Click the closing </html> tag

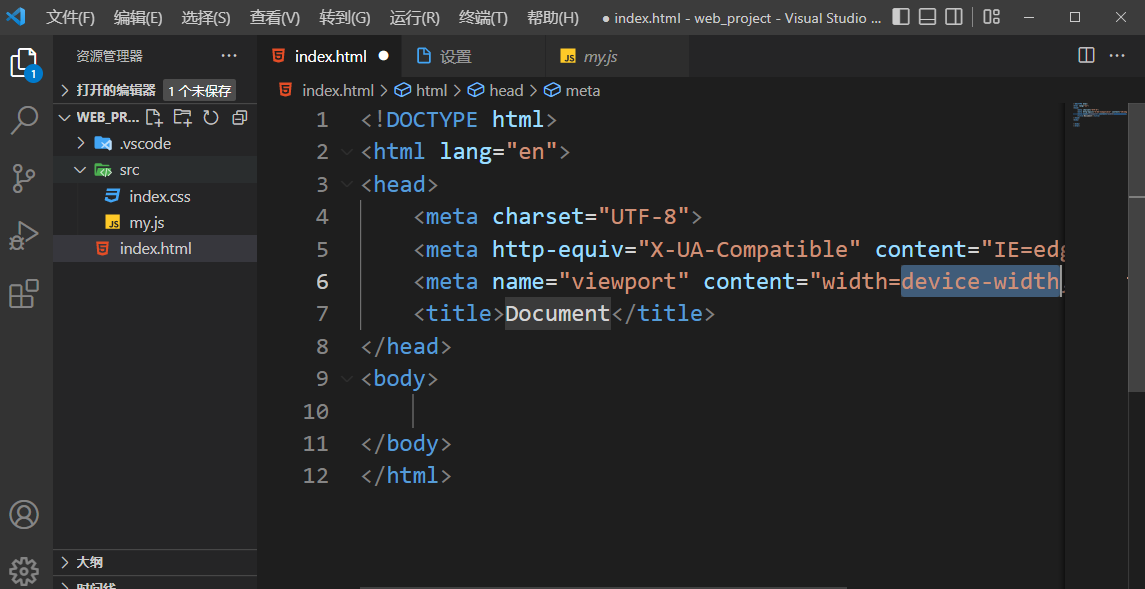[407, 476]
